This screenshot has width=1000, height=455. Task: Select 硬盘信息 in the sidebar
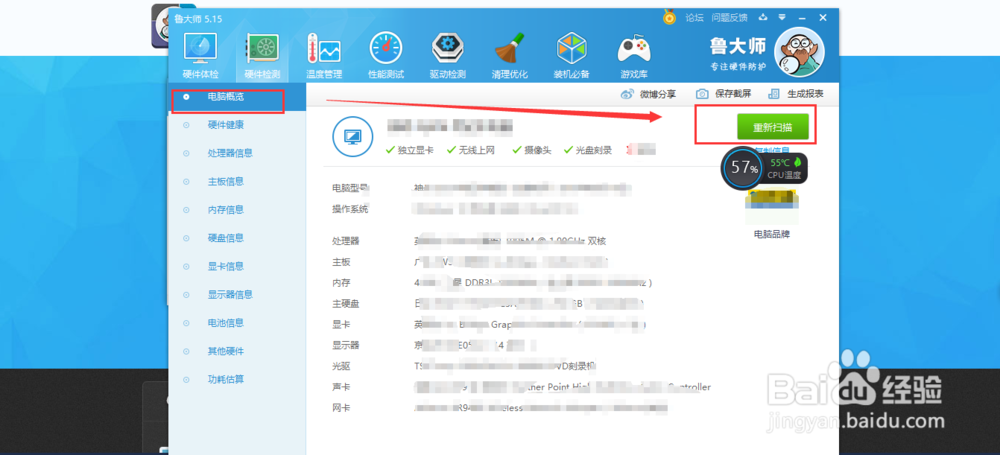(226, 238)
